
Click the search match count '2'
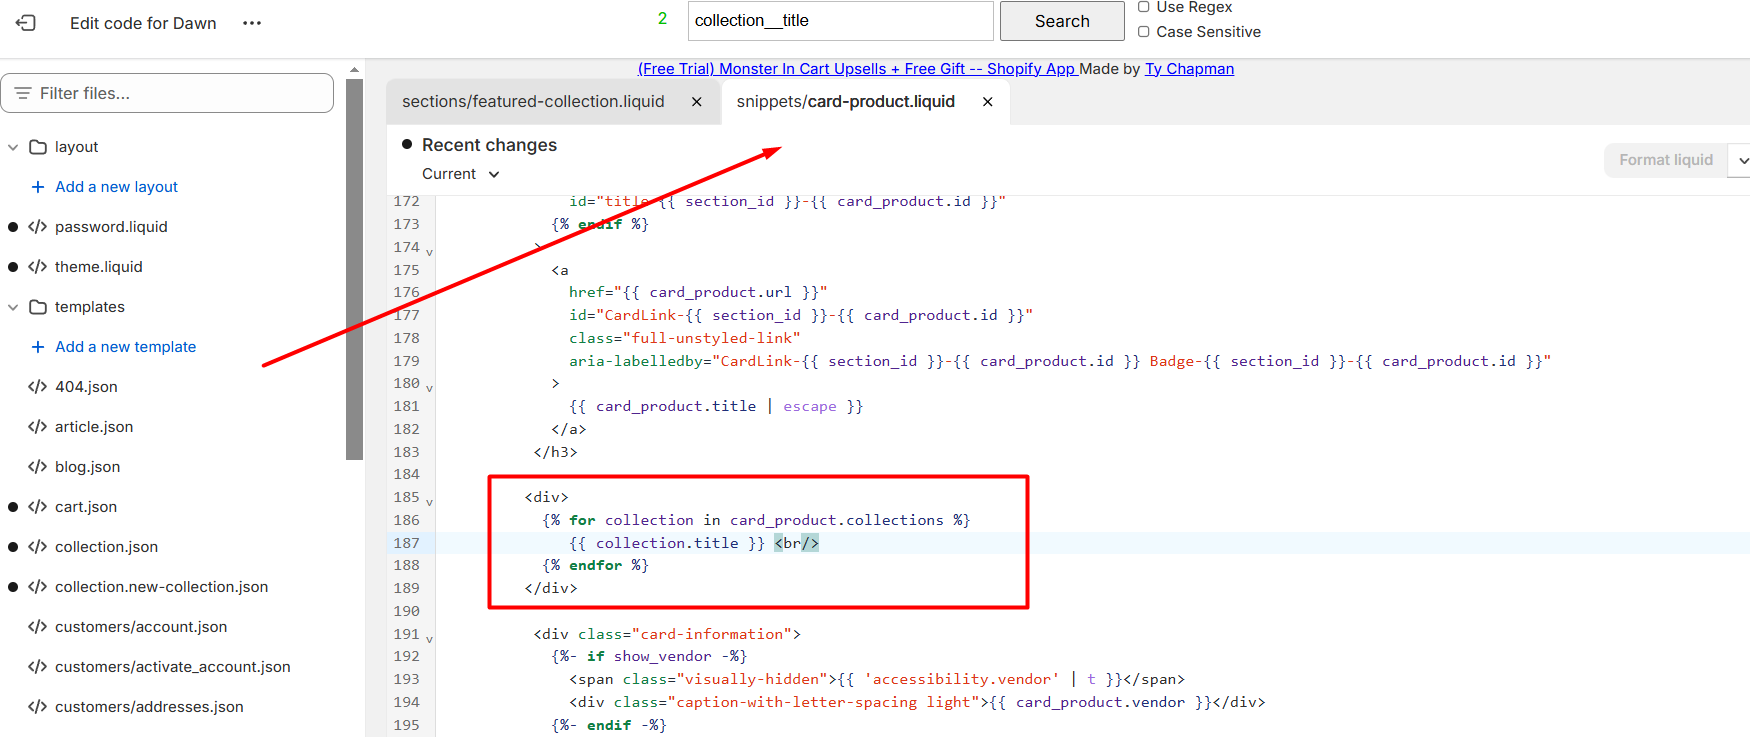tap(662, 19)
